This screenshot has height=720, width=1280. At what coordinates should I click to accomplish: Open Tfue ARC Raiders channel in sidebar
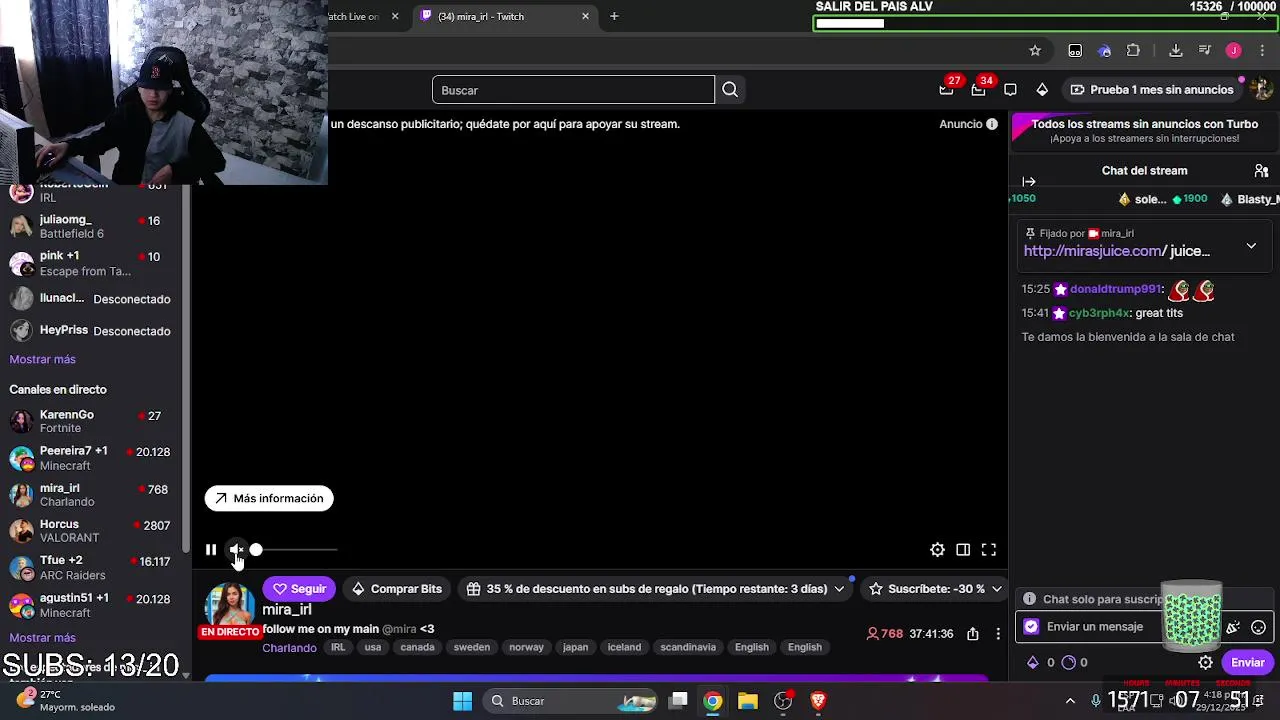tap(91, 568)
